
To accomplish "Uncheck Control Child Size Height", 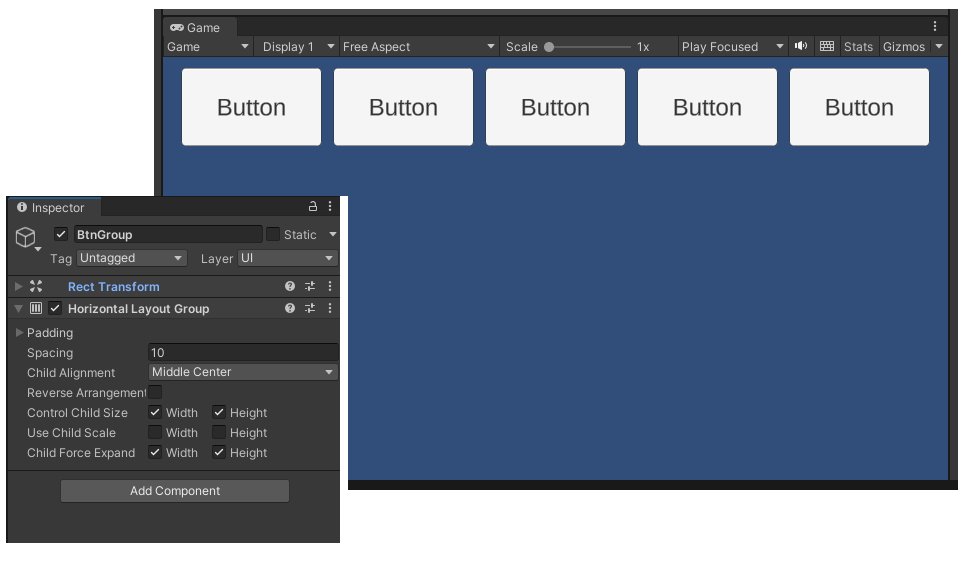I will tap(218, 412).
